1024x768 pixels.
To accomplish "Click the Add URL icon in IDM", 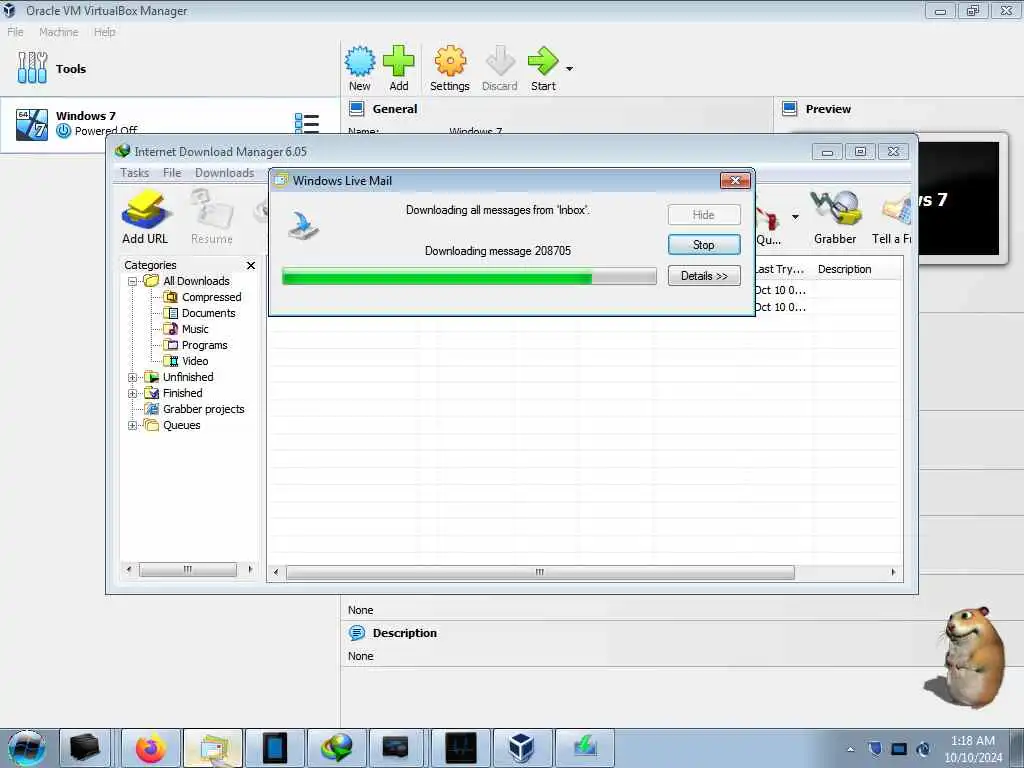I will [x=145, y=210].
